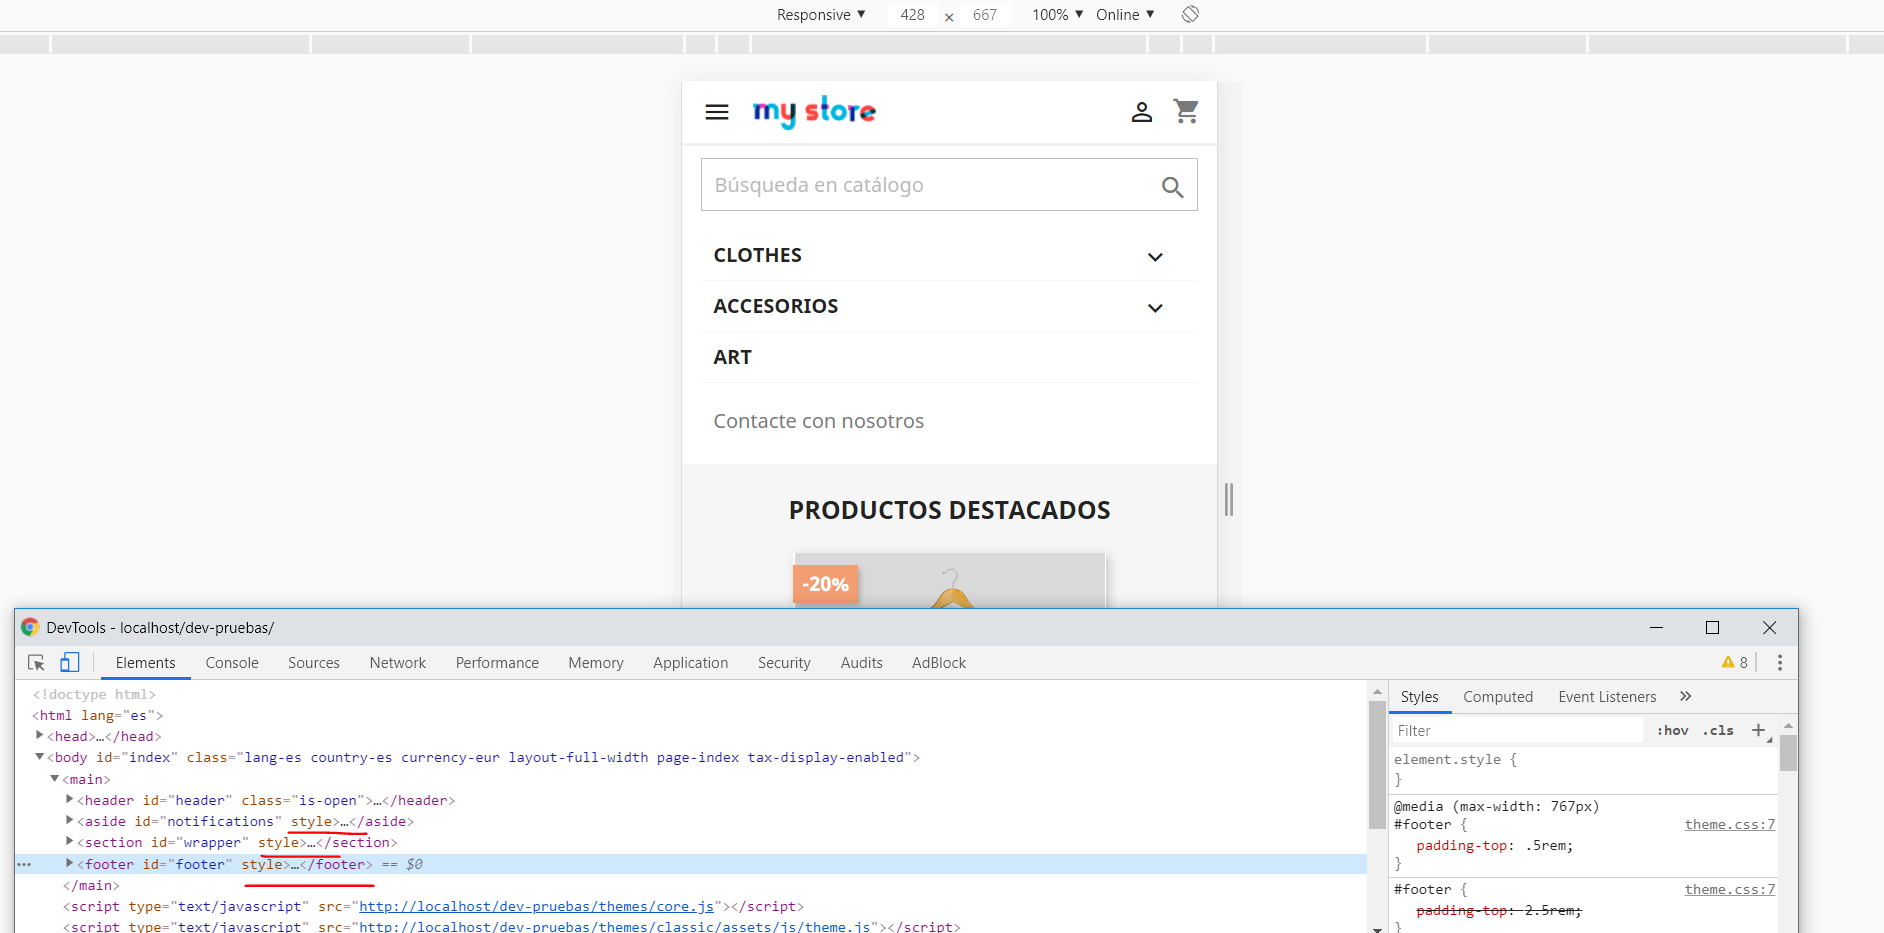The height and width of the screenshot is (933, 1884).
Task: Open the CLOTHES category link
Action: 758,255
